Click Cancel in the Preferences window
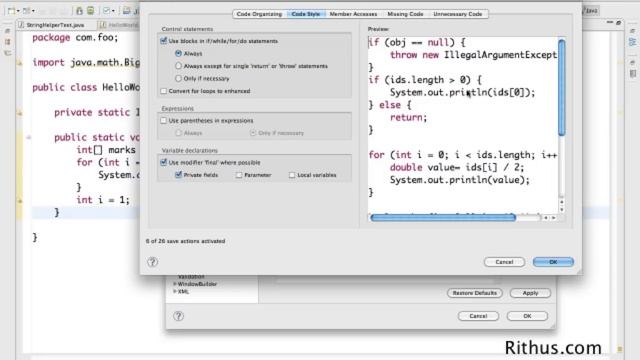The width and height of the screenshot is (640, 360). [478, 316]
